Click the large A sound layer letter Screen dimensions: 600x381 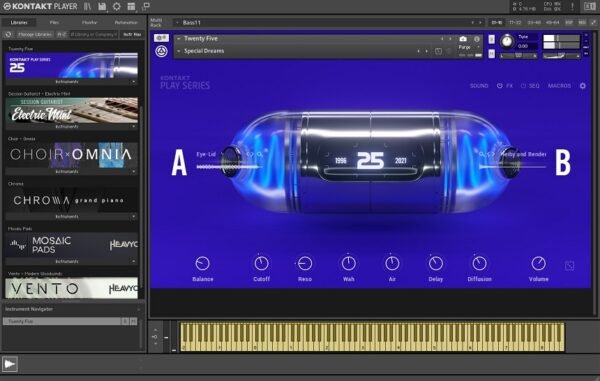pyautogui.click(x=179, y=163)
